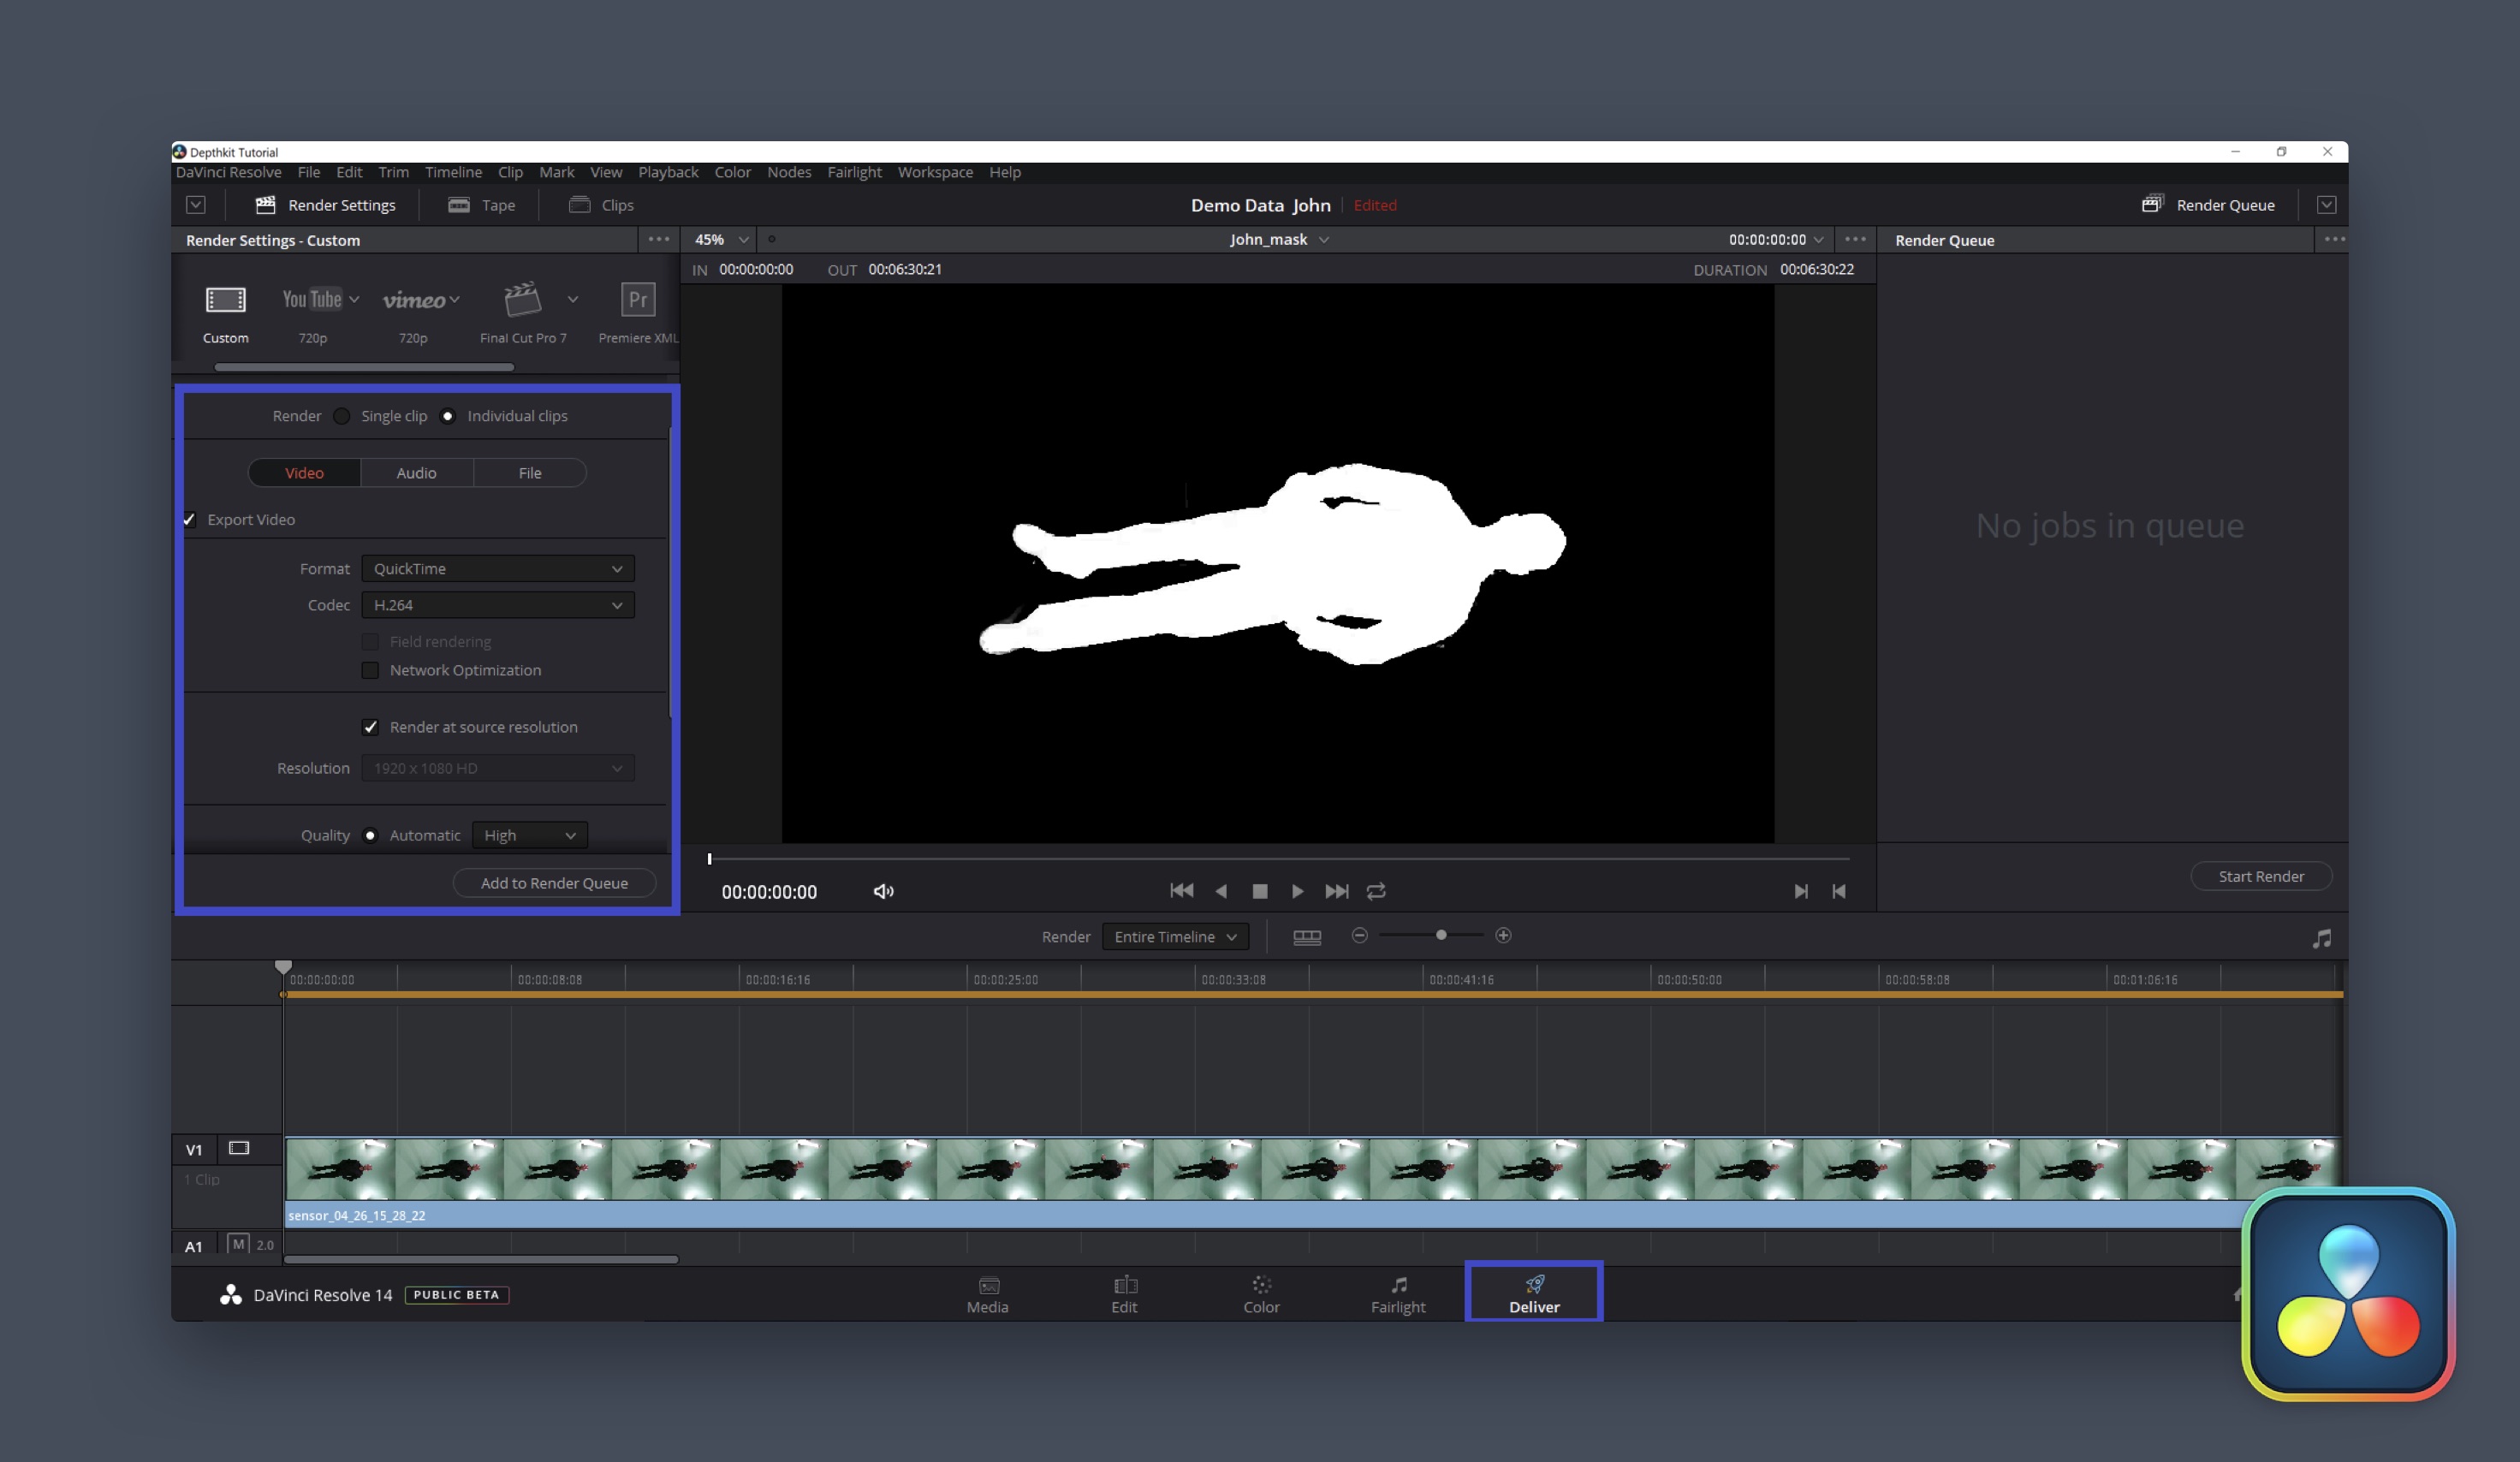
Task: Switch to the Fairlight page
Action: pyautogui.click(x=1397, y=1294)
